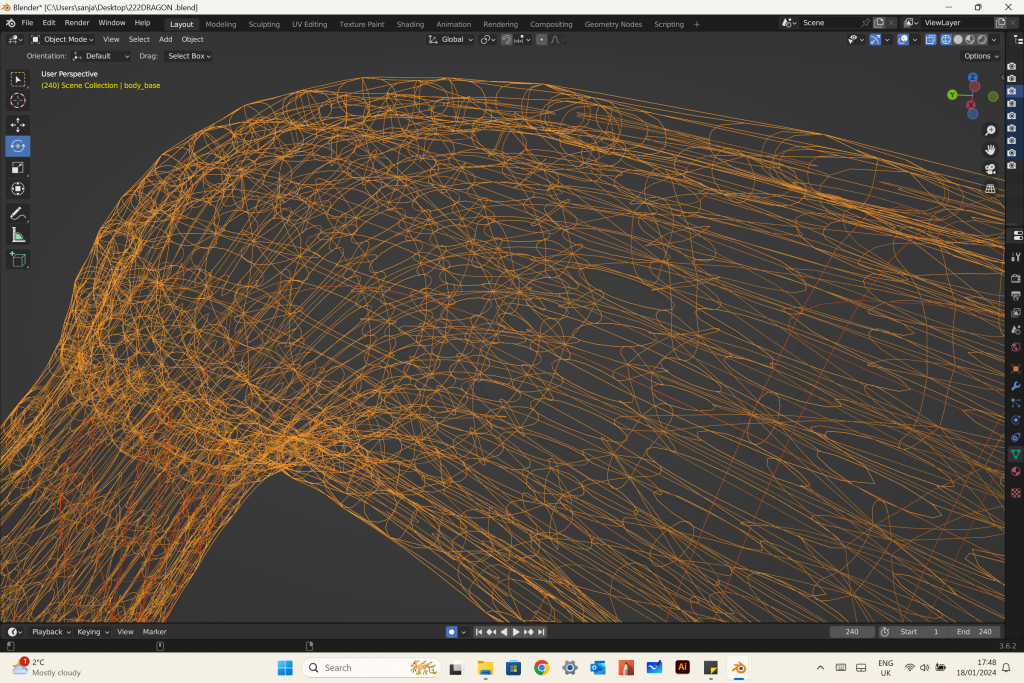
Task: Open the Render properties tab
Action: tap(1016, 279)
